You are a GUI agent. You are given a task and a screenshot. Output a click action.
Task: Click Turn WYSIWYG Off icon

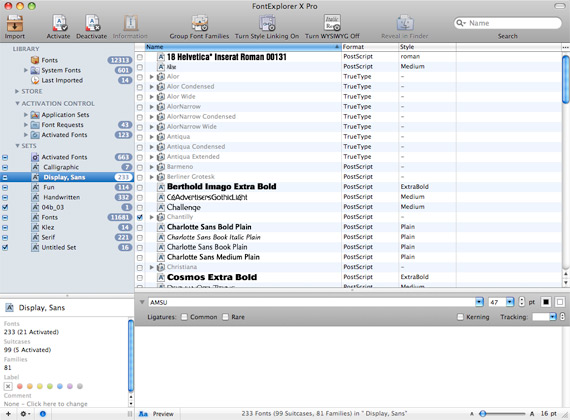(x=332, y=23)
